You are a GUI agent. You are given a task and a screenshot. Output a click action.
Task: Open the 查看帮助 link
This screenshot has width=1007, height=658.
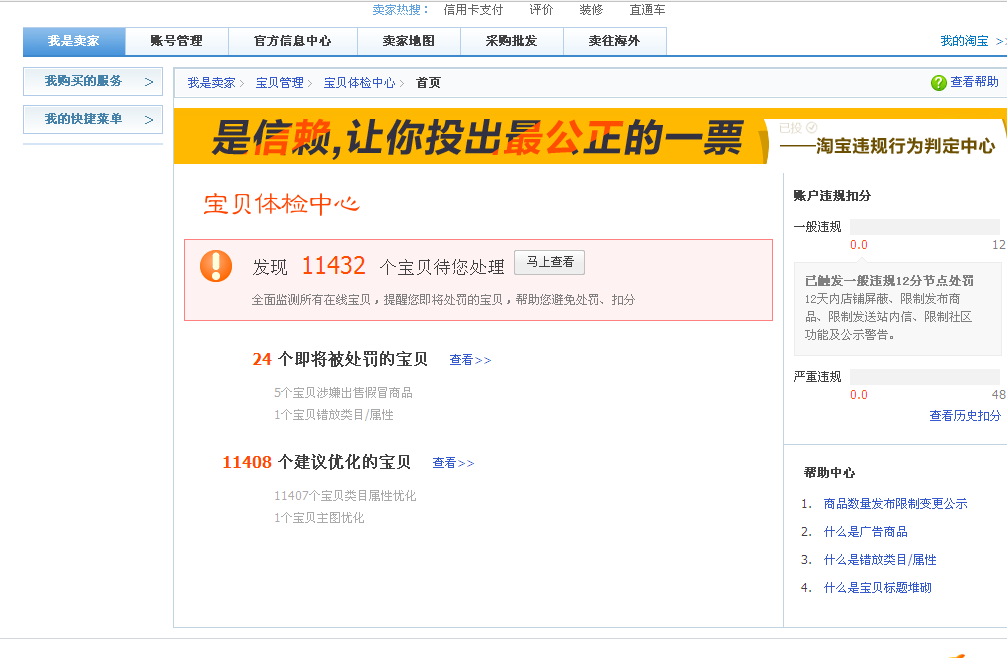pyautogui.click(x=974, y=82)
